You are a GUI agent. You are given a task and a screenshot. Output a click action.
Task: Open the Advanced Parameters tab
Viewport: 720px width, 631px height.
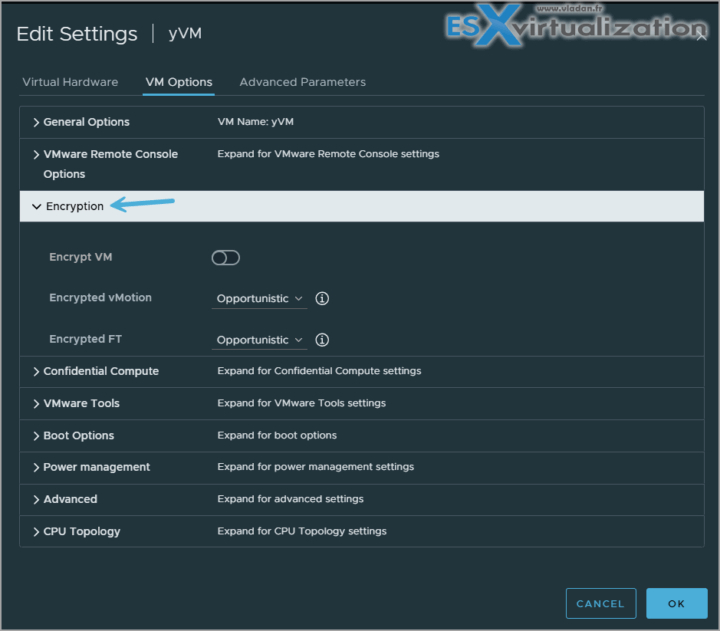[303, 82]
